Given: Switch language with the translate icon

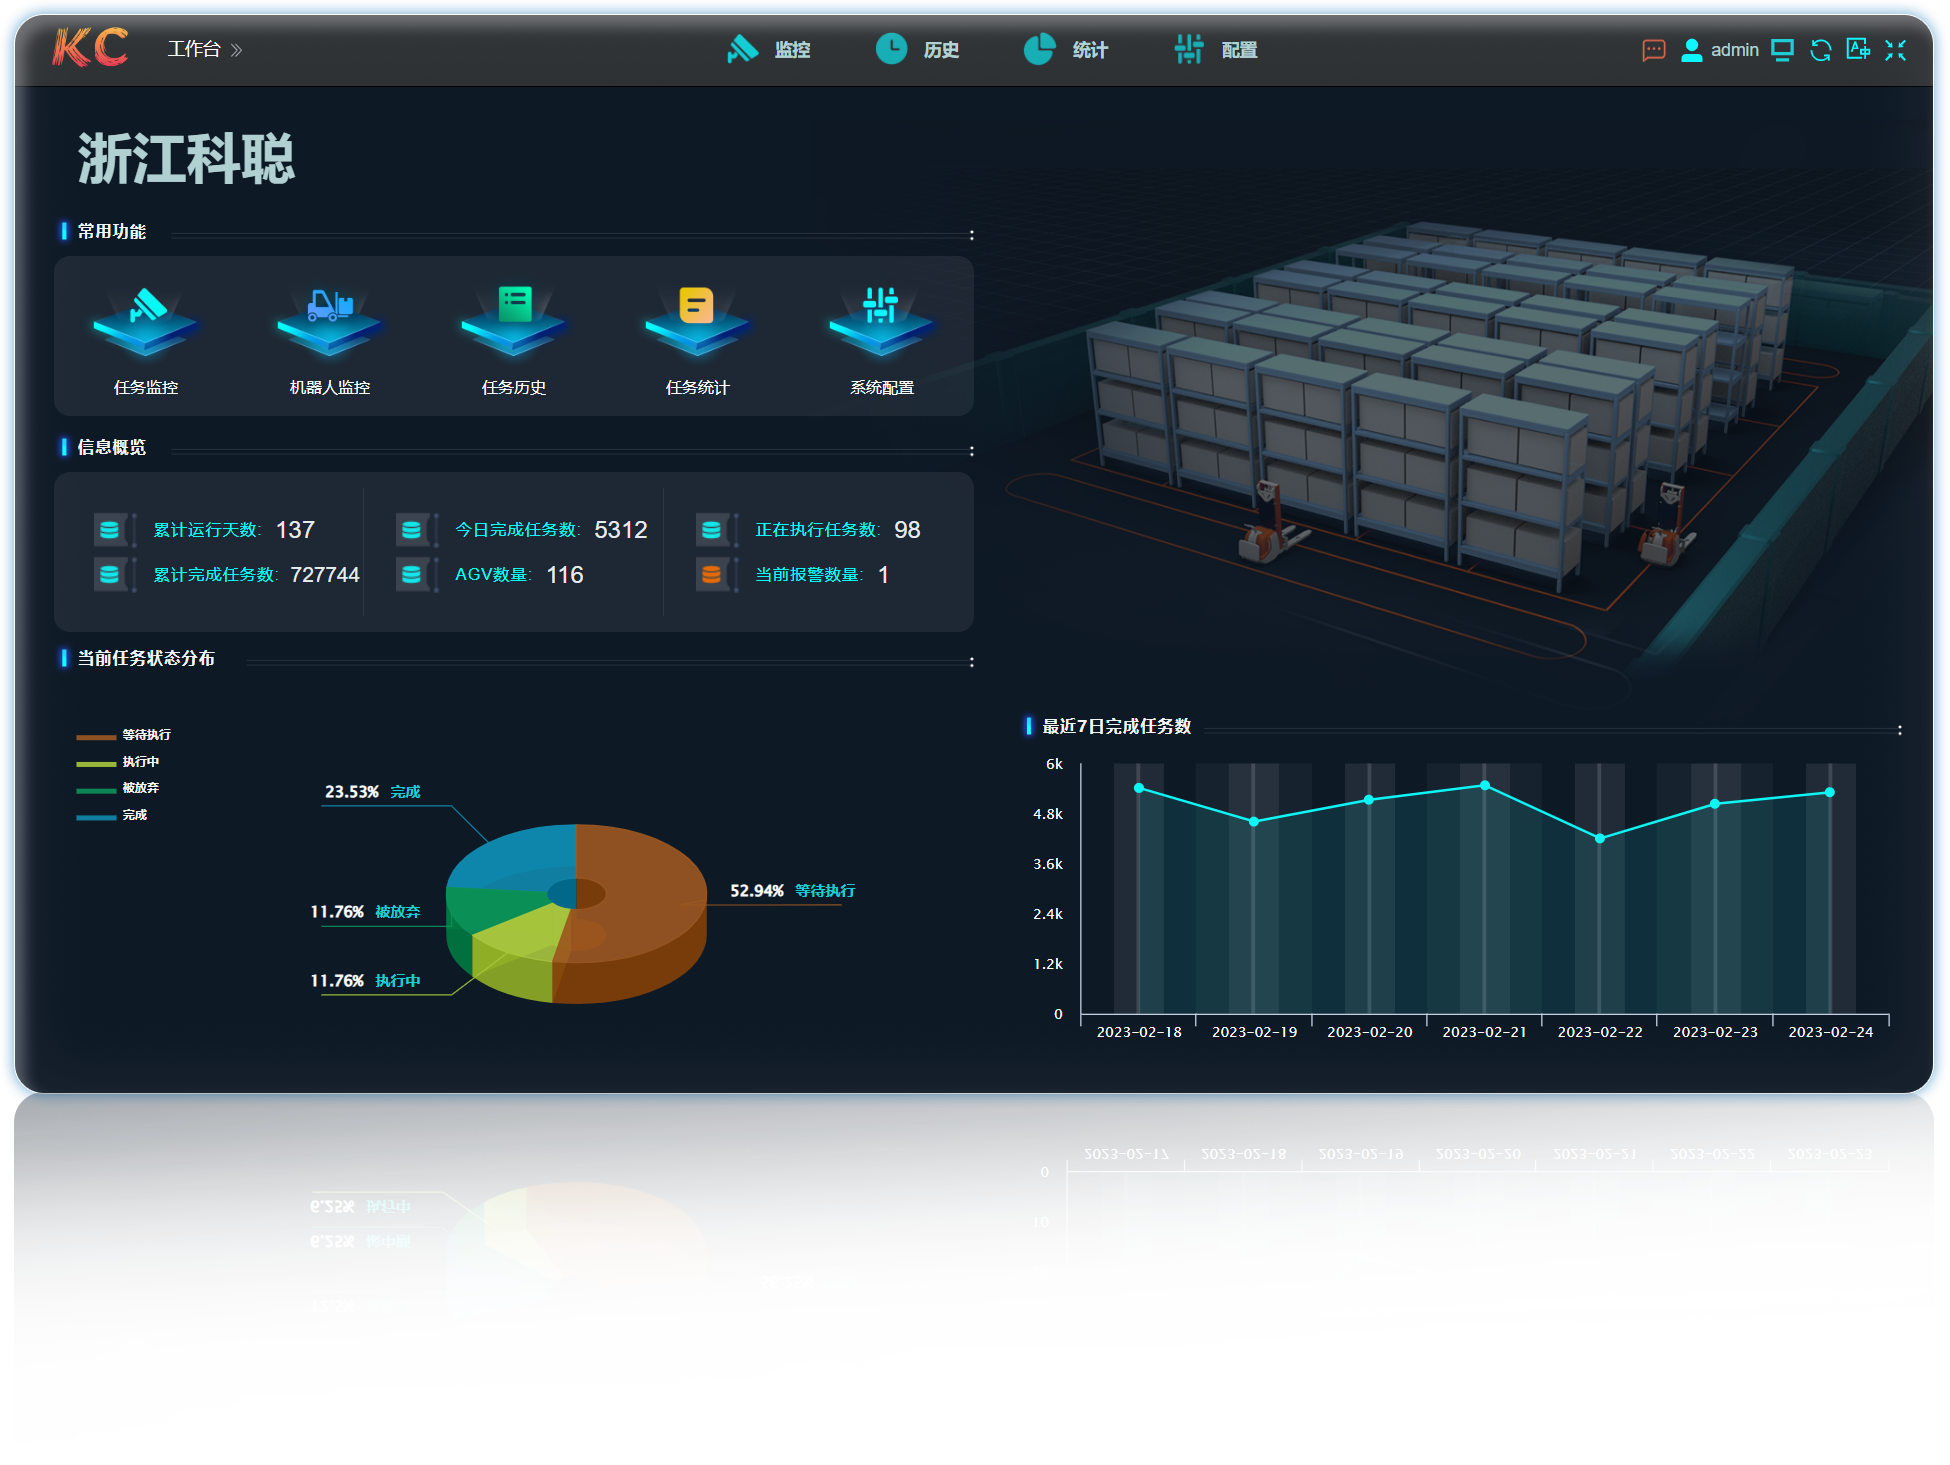Looking at the screenshot, I should point(1858,50).
